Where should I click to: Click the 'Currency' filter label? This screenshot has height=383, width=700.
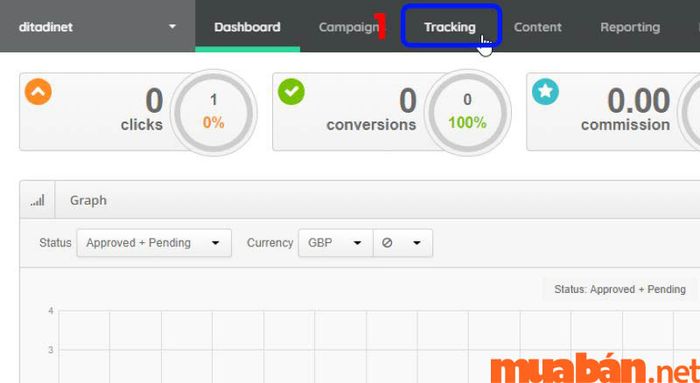pos(270,243)
